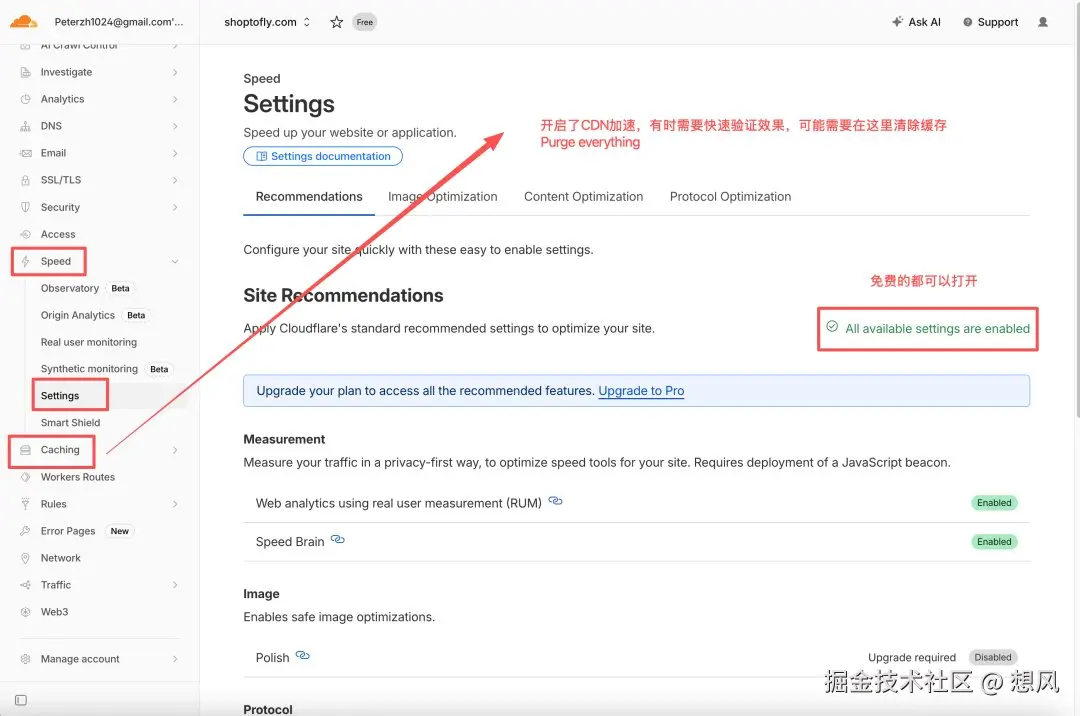Click the Web3 sidebar label

click(x=54, y=611)
